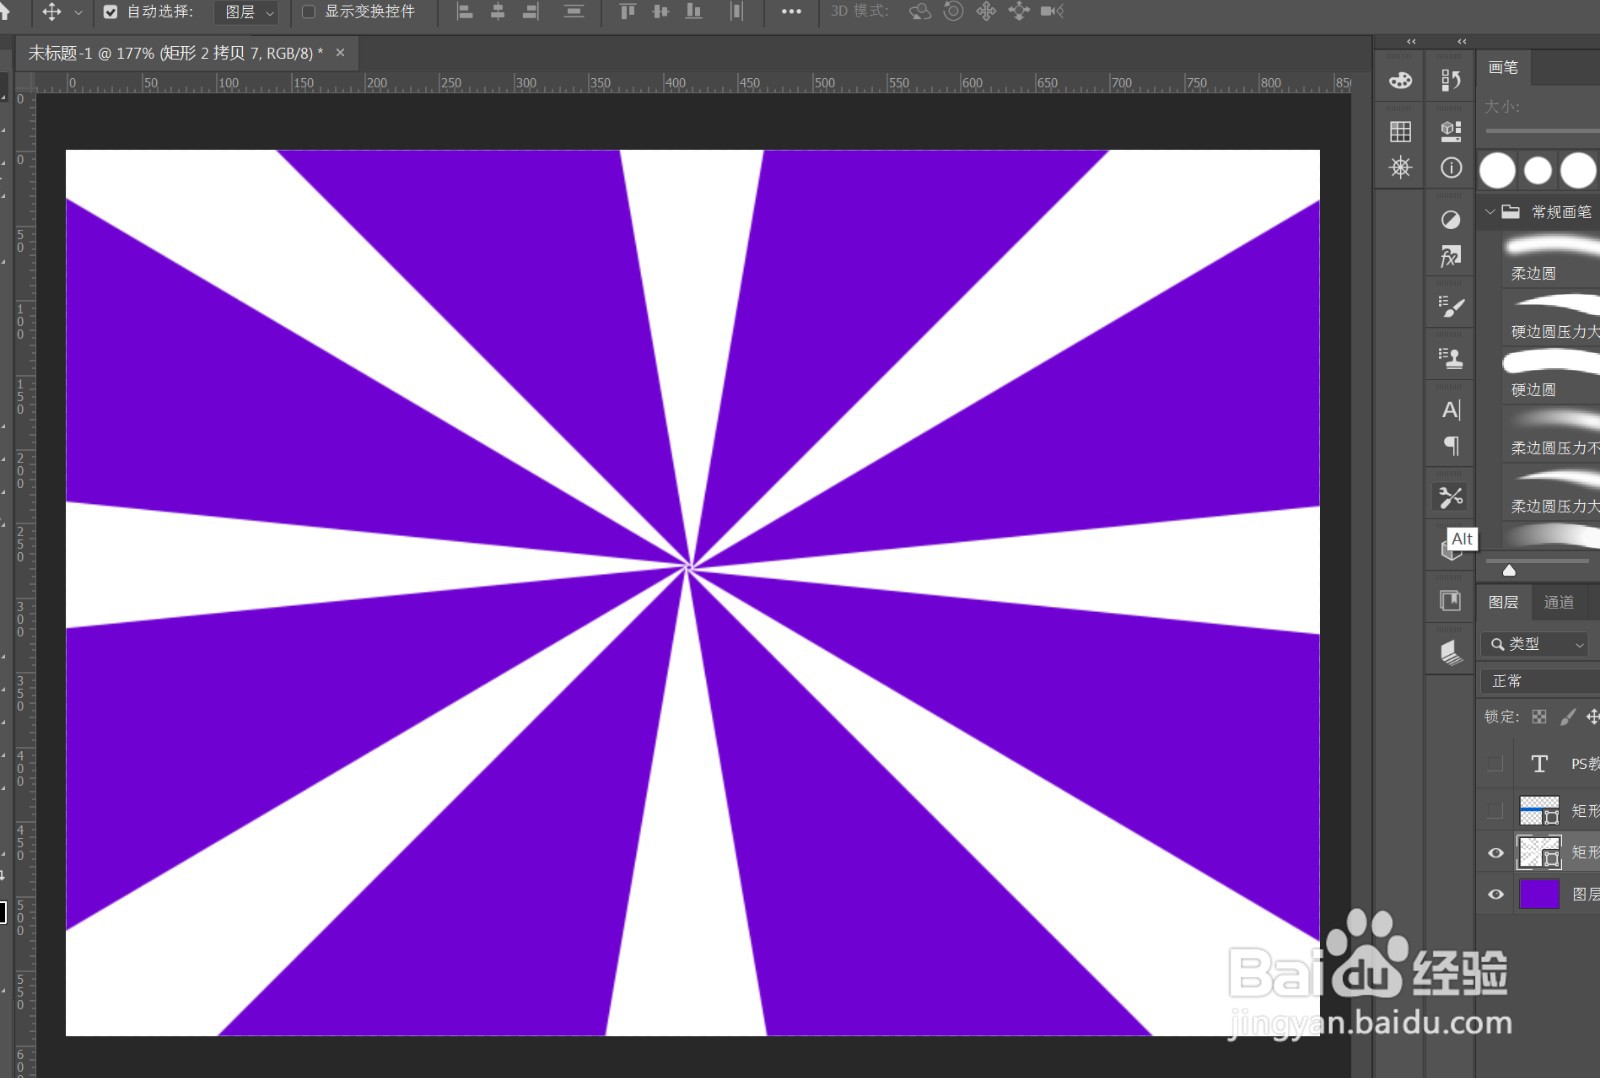Click the brush 大小 size slider track
Viewport: 1600px width, 1078px height.
[x=1542, y=131]
